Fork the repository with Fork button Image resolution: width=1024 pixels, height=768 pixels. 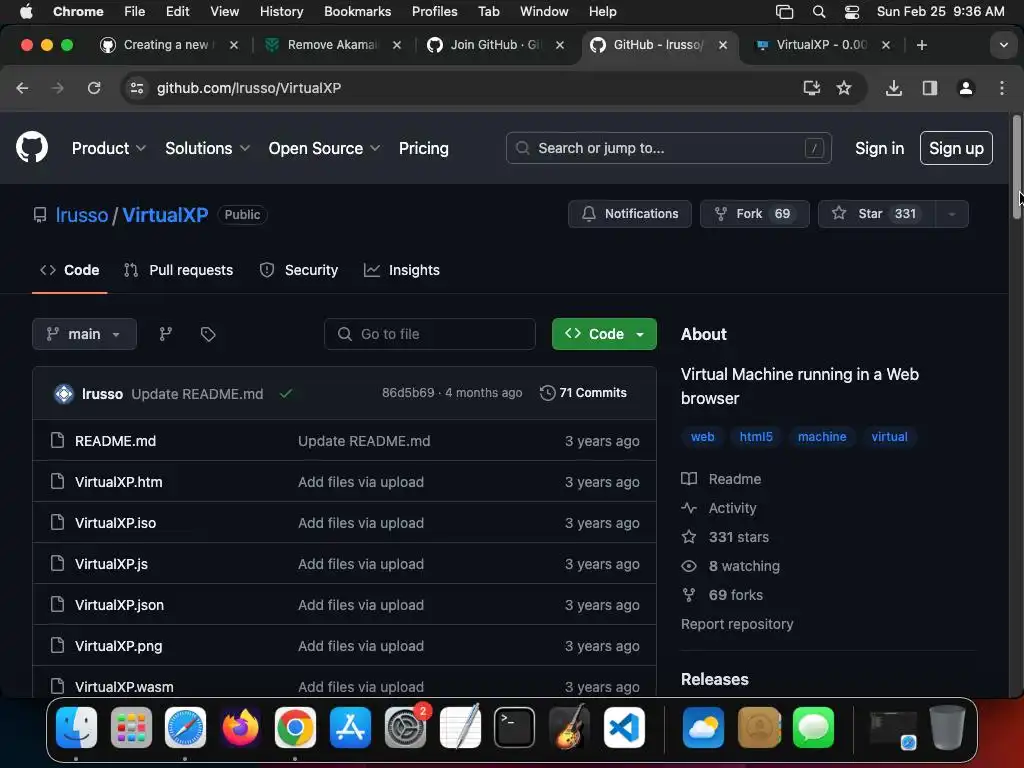coord(754,214)
